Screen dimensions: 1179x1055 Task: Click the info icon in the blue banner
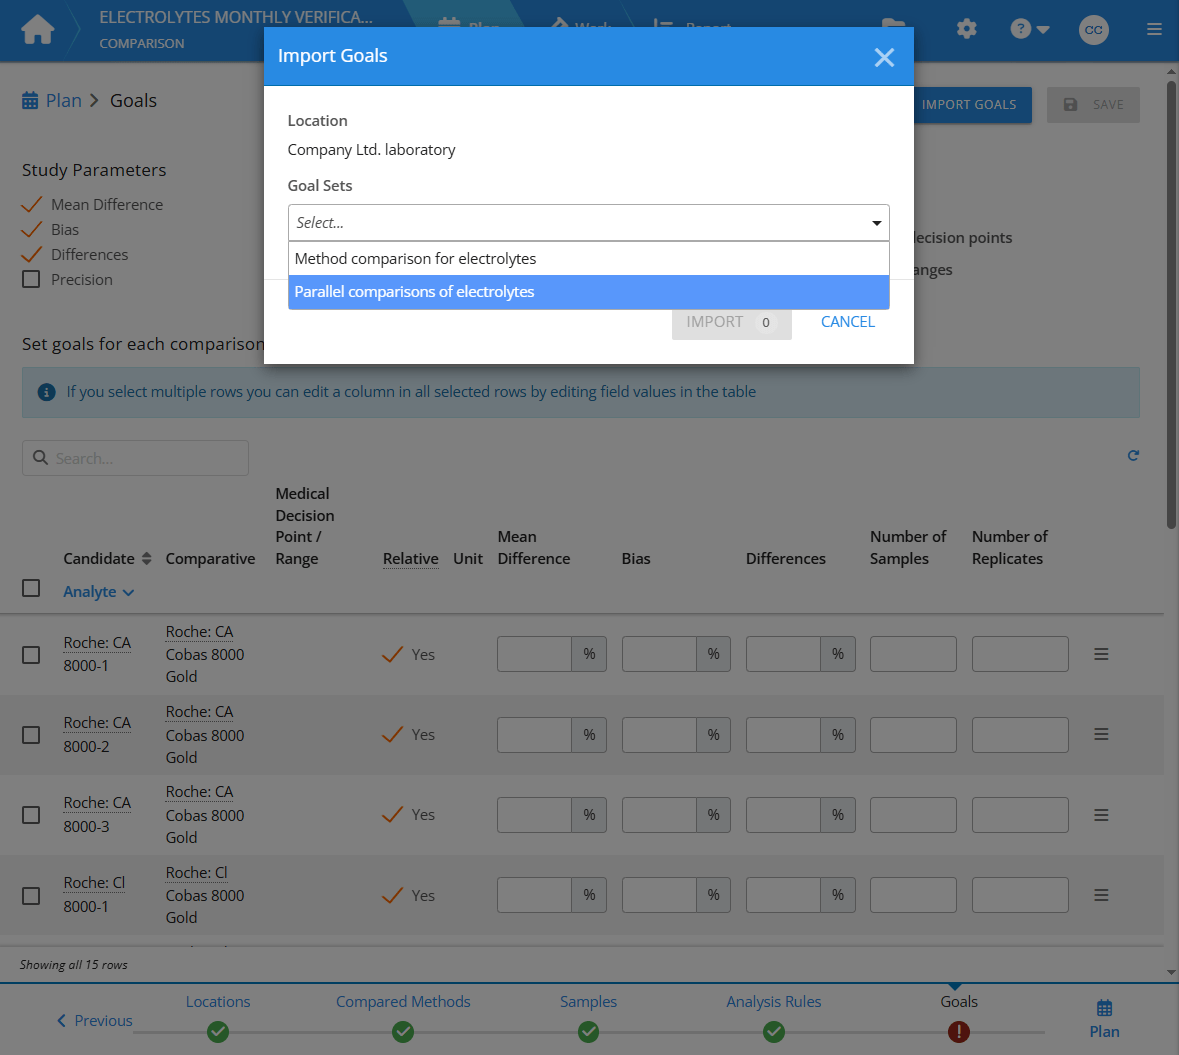click(x=46, y=392)
